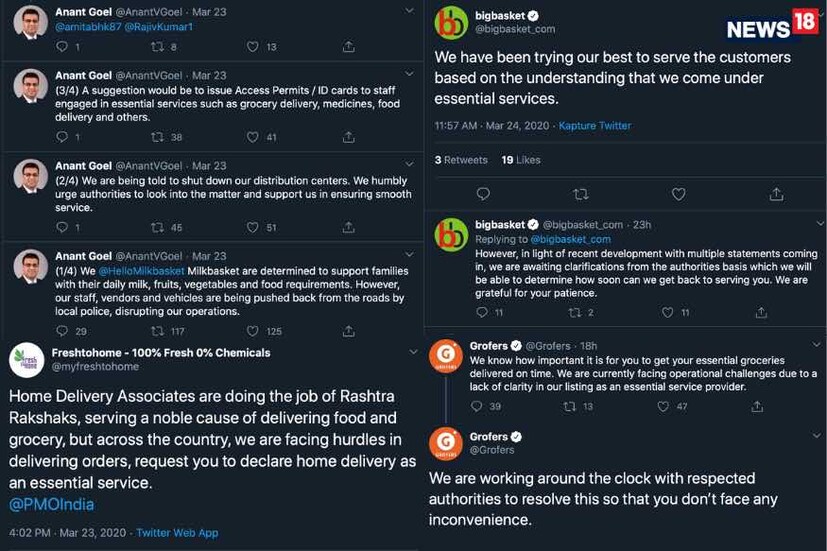
Task: Retweet the main bigbasket tweet
Action: (580, 194)
